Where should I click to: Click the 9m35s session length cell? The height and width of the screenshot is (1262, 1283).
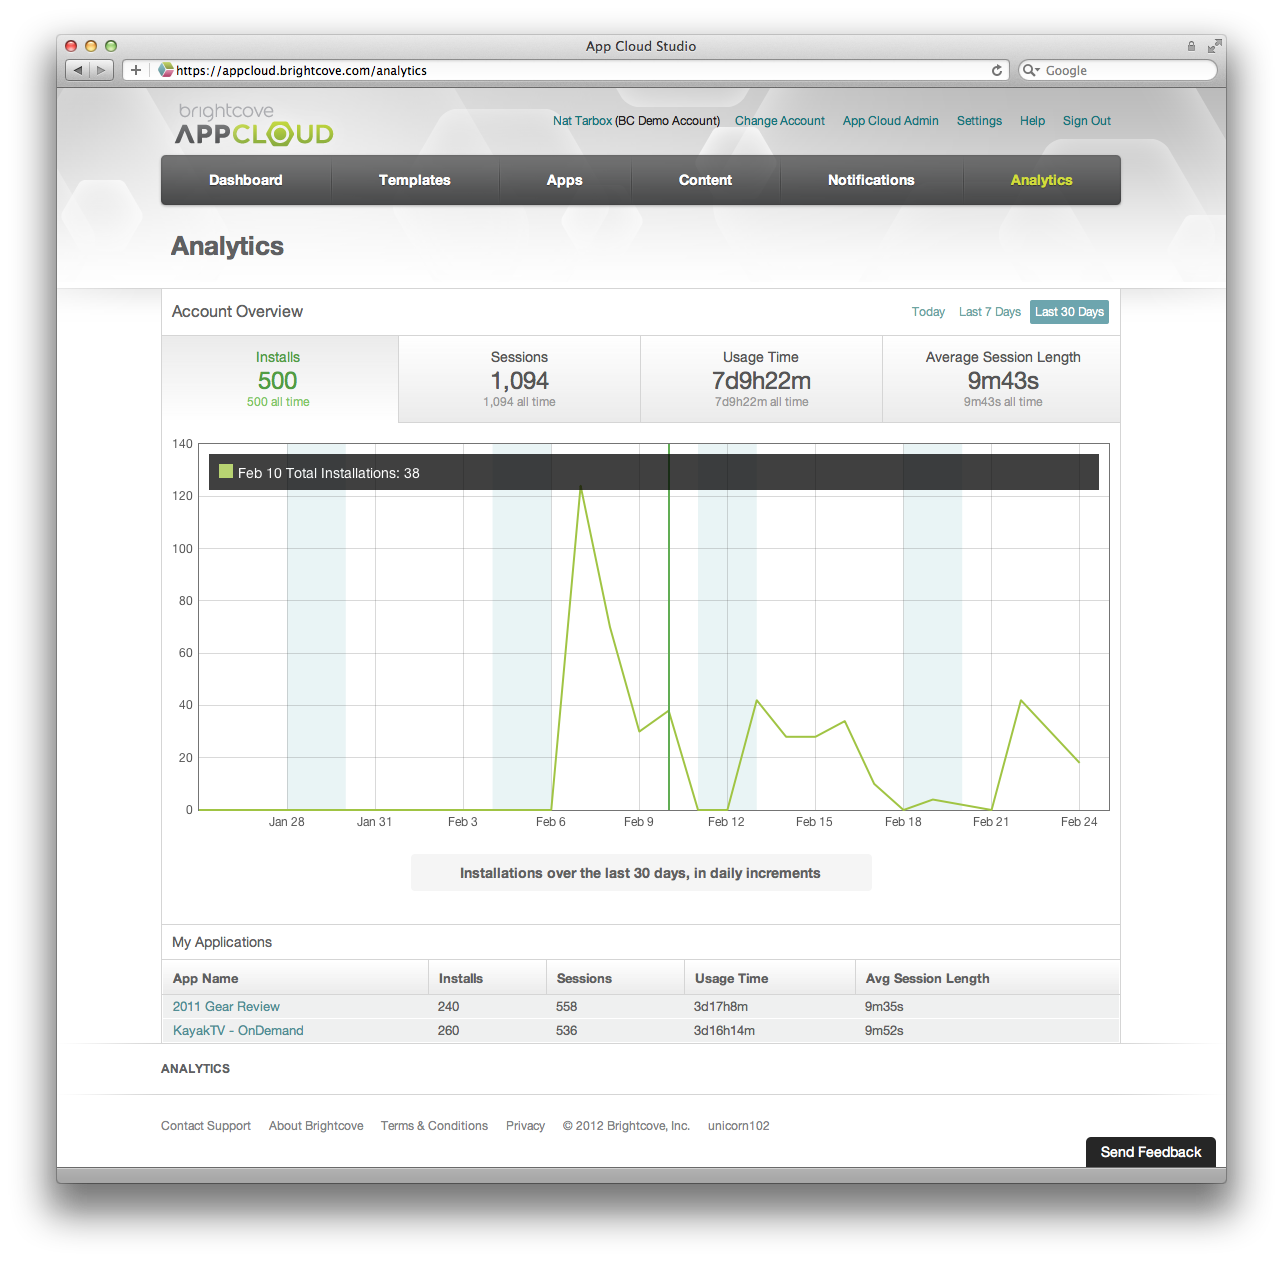(884, 1006)
